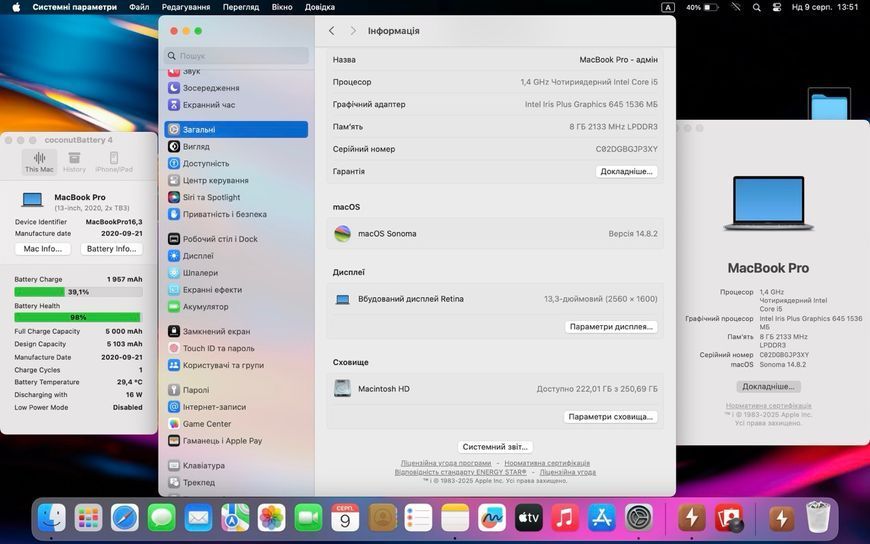870x544 pixels.
Task: Select Доступність in settings sidebar
Action: tap(236, 163)
